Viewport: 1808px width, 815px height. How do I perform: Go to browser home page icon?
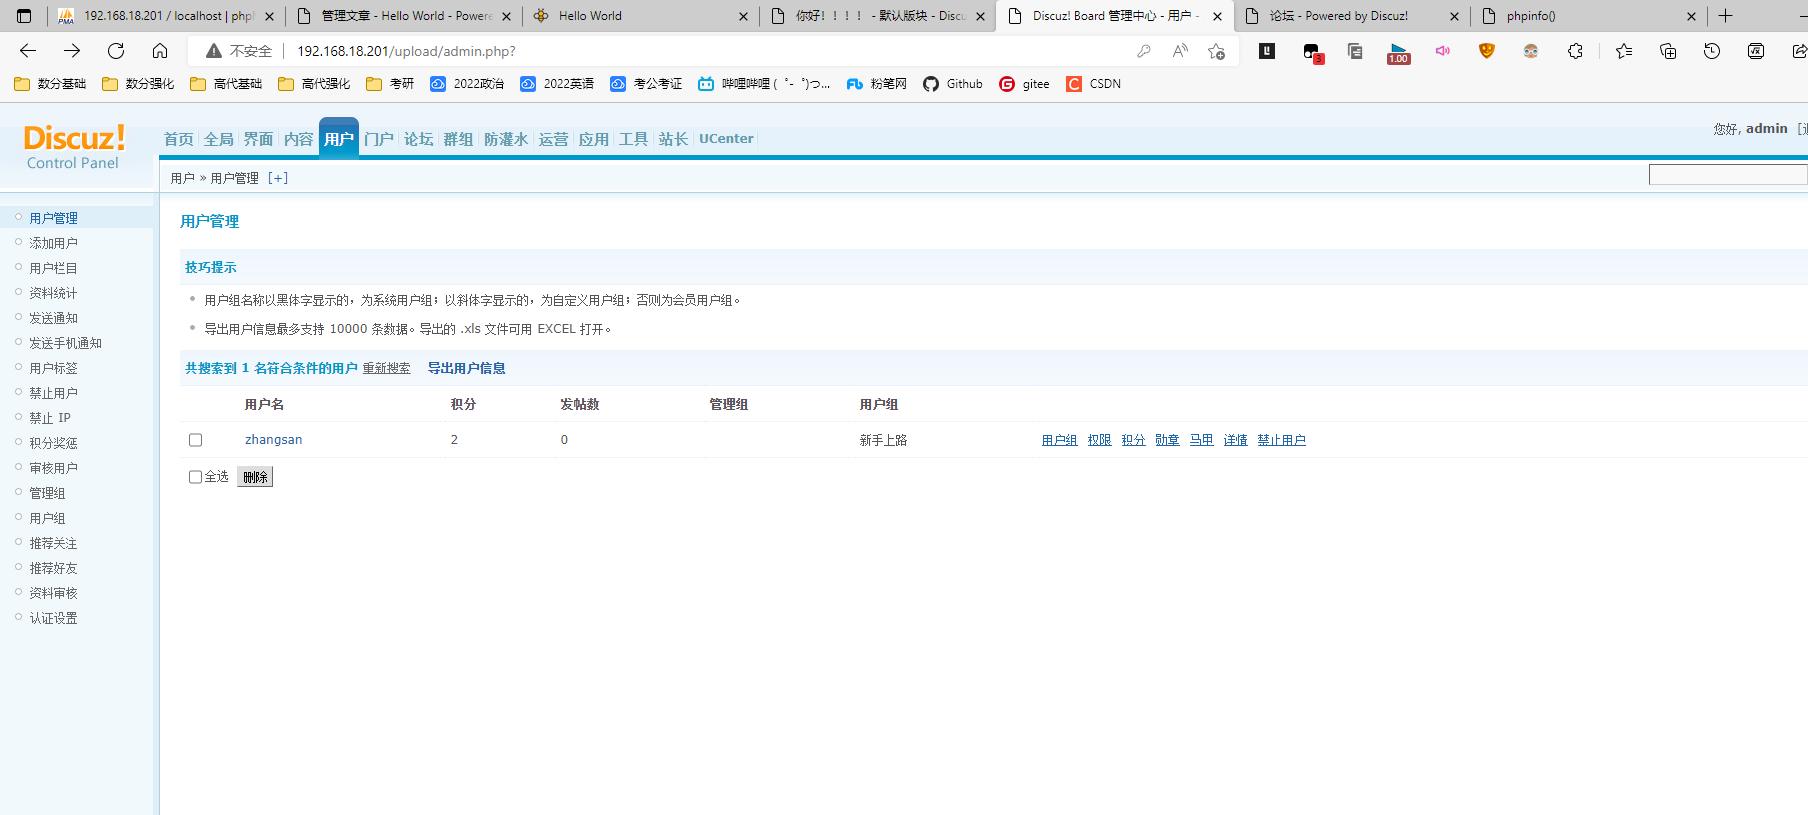point(160,51)
